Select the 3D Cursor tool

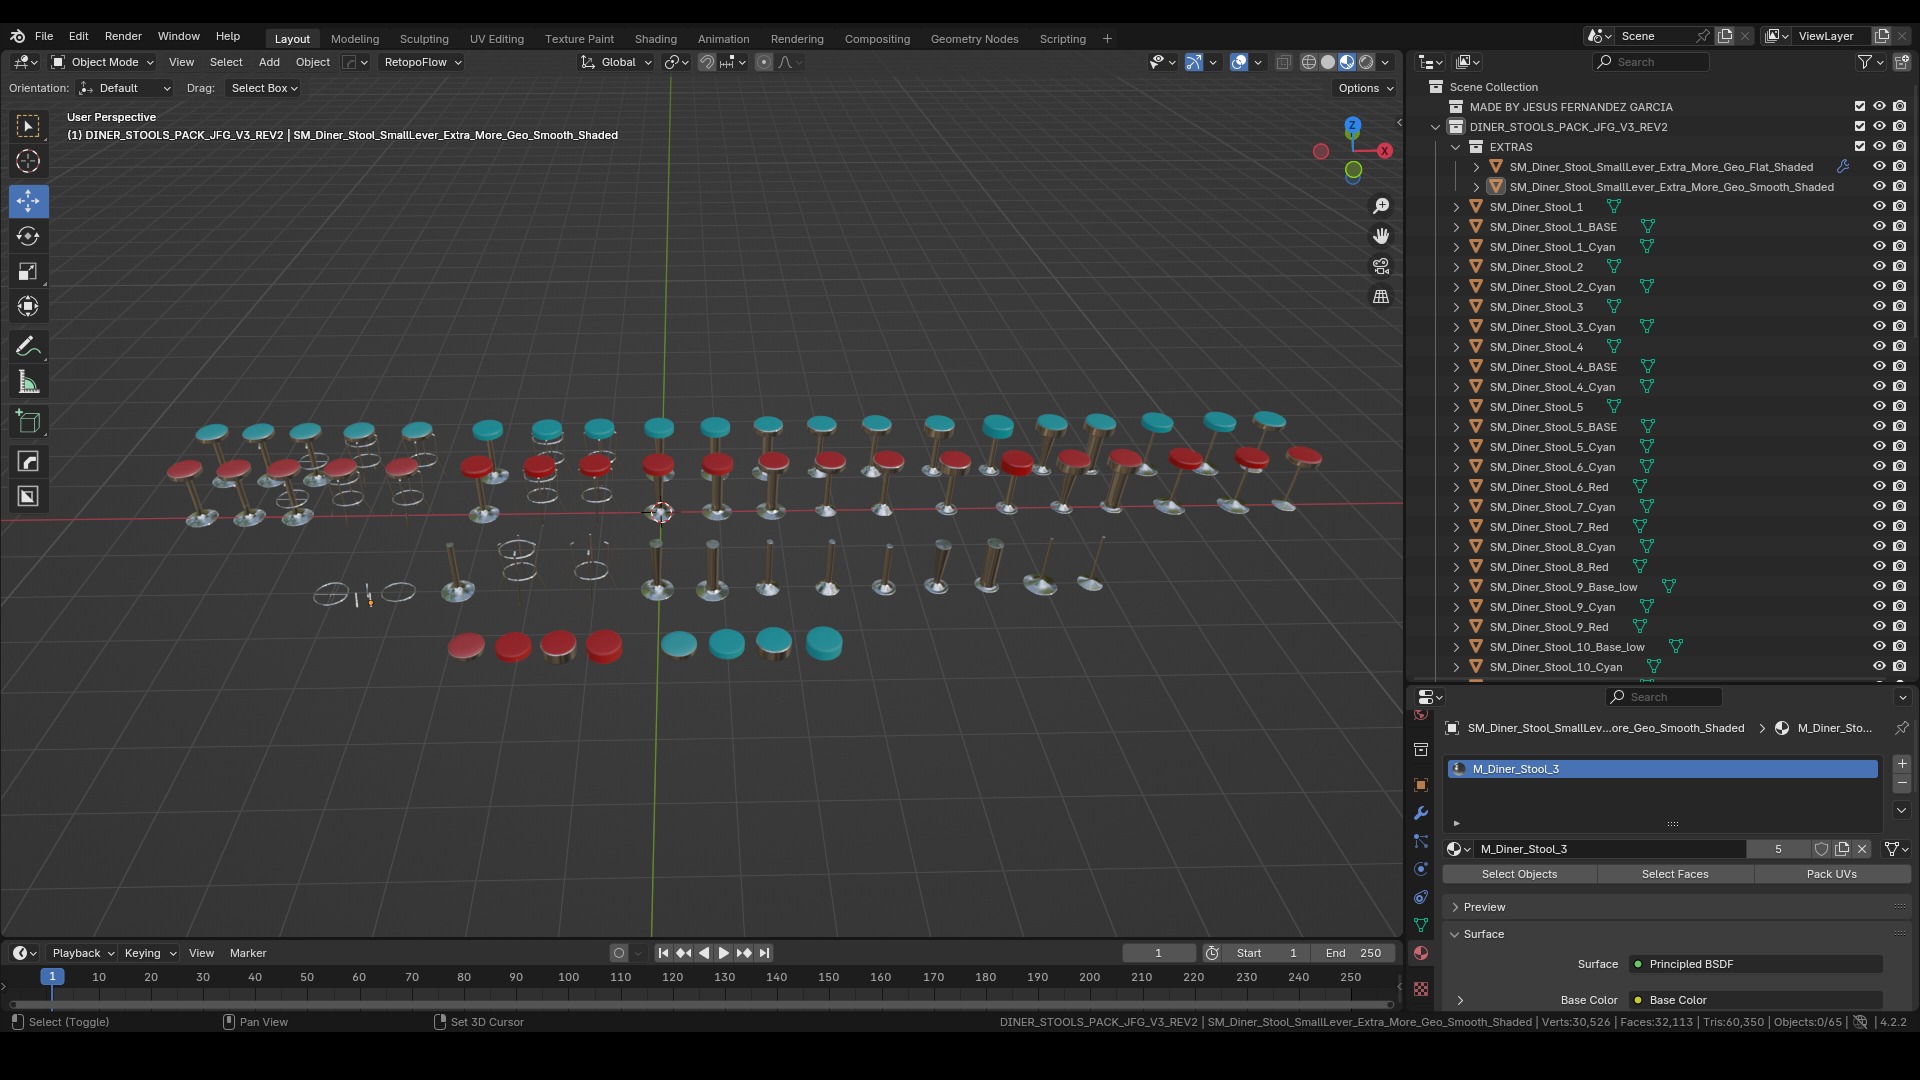point(28,162)
